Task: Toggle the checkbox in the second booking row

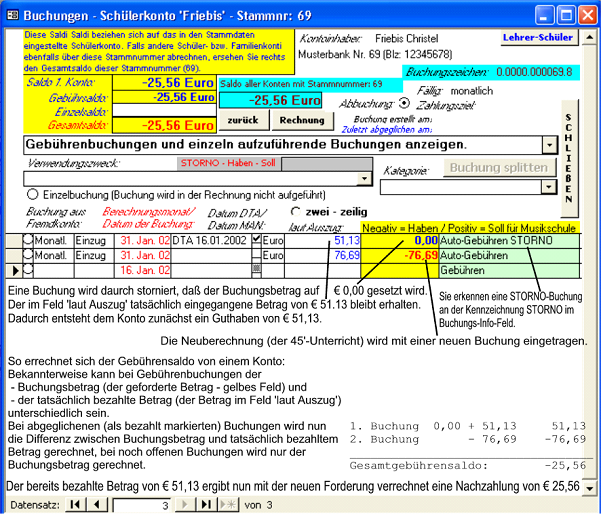Action: 257,256
